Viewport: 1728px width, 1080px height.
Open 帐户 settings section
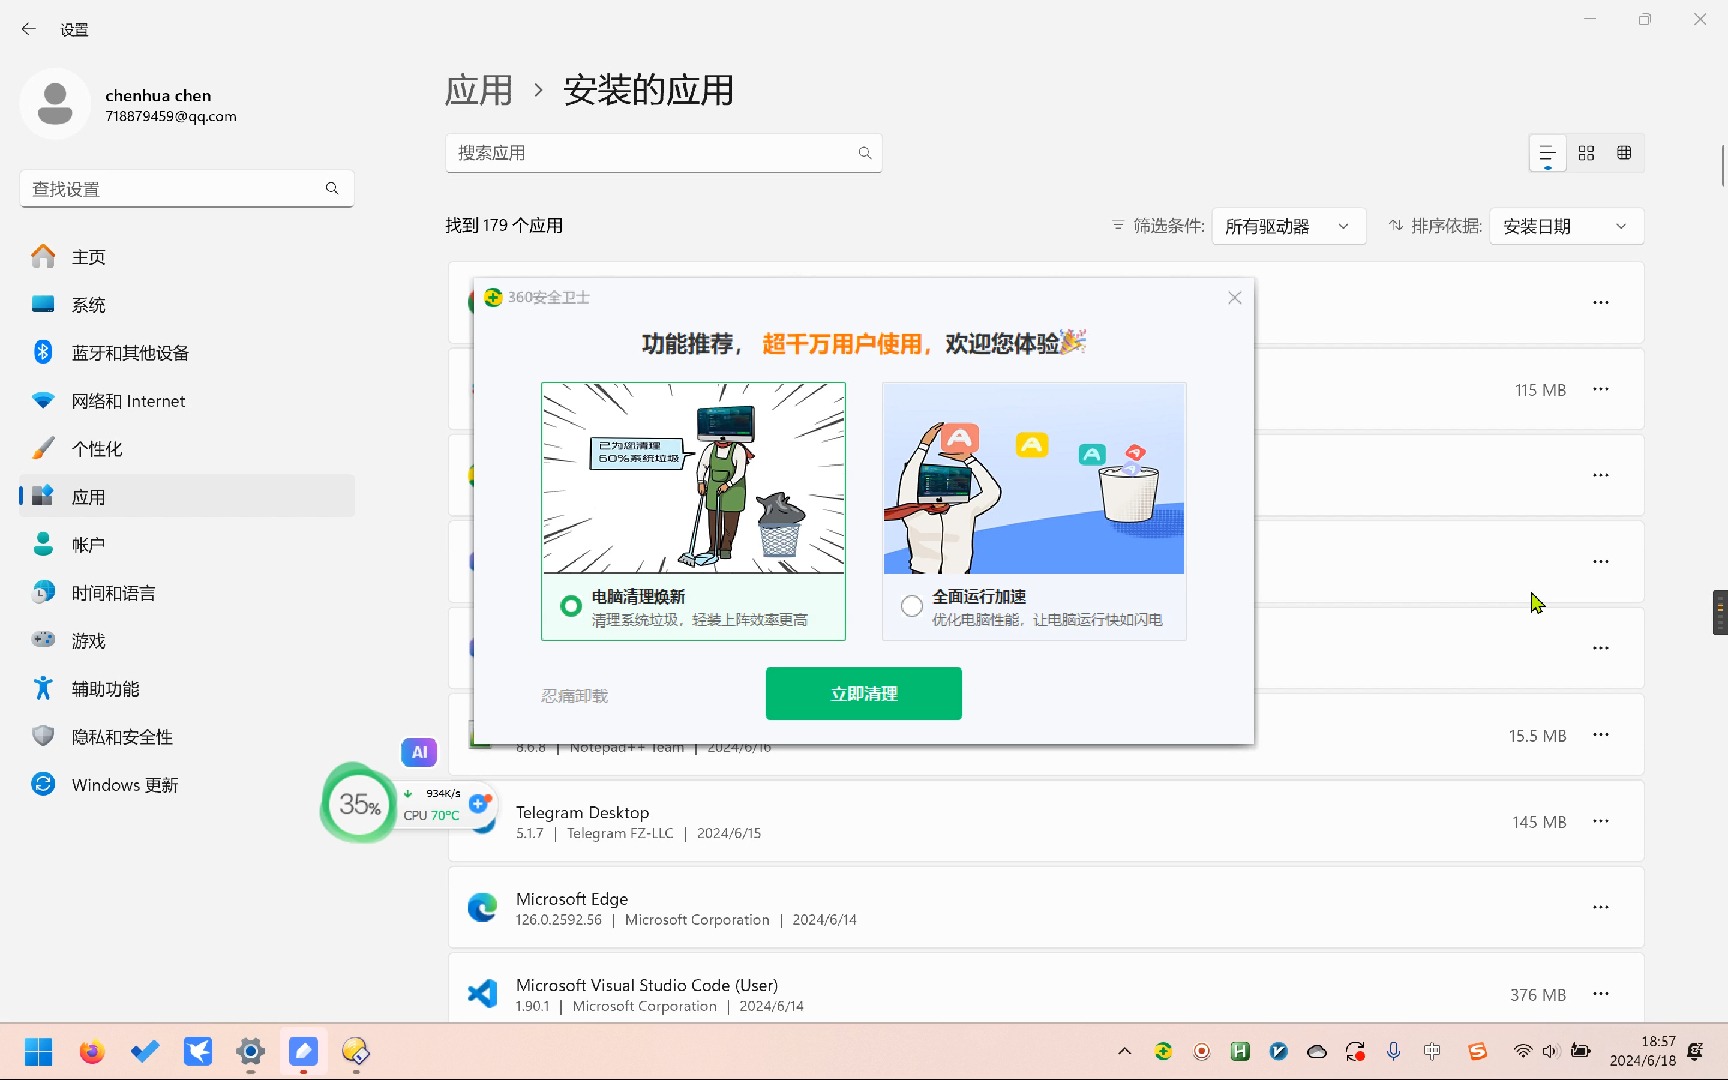[x=187, y=545]
